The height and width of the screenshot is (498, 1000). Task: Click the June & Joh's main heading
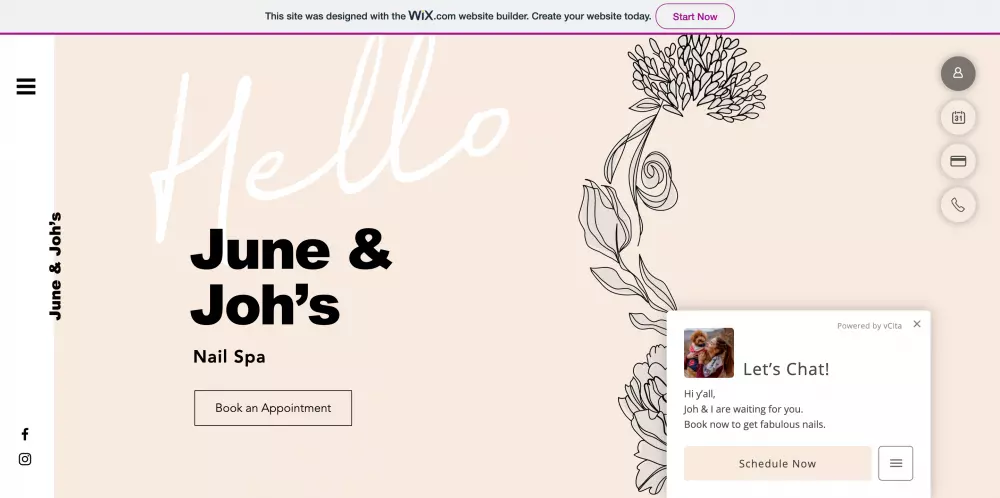tap(291, 277)
